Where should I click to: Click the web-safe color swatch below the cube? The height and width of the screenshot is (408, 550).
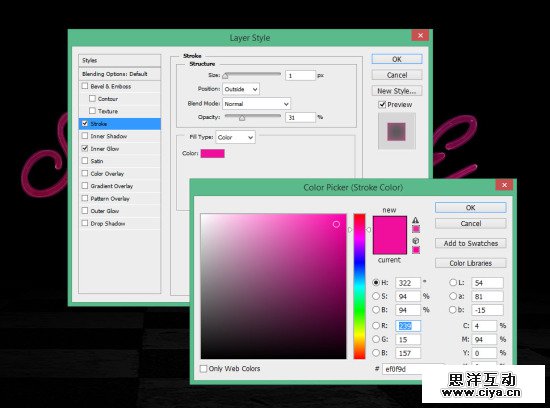tap(416, 250)
